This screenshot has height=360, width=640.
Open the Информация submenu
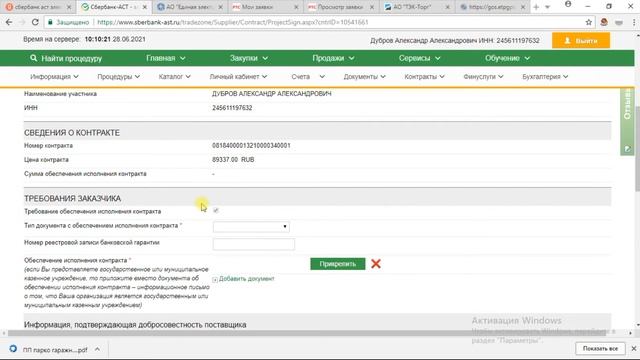tap(54, 77)
